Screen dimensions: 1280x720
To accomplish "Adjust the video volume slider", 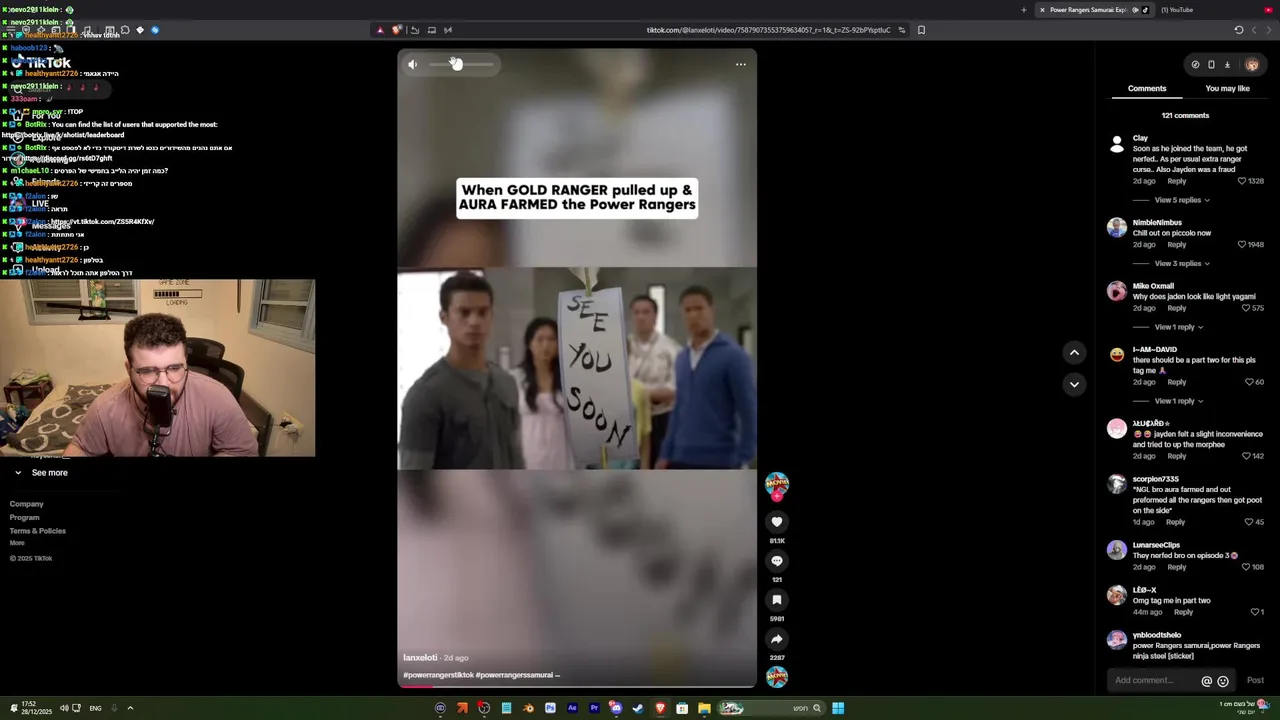I will click(x=462, y=64).
